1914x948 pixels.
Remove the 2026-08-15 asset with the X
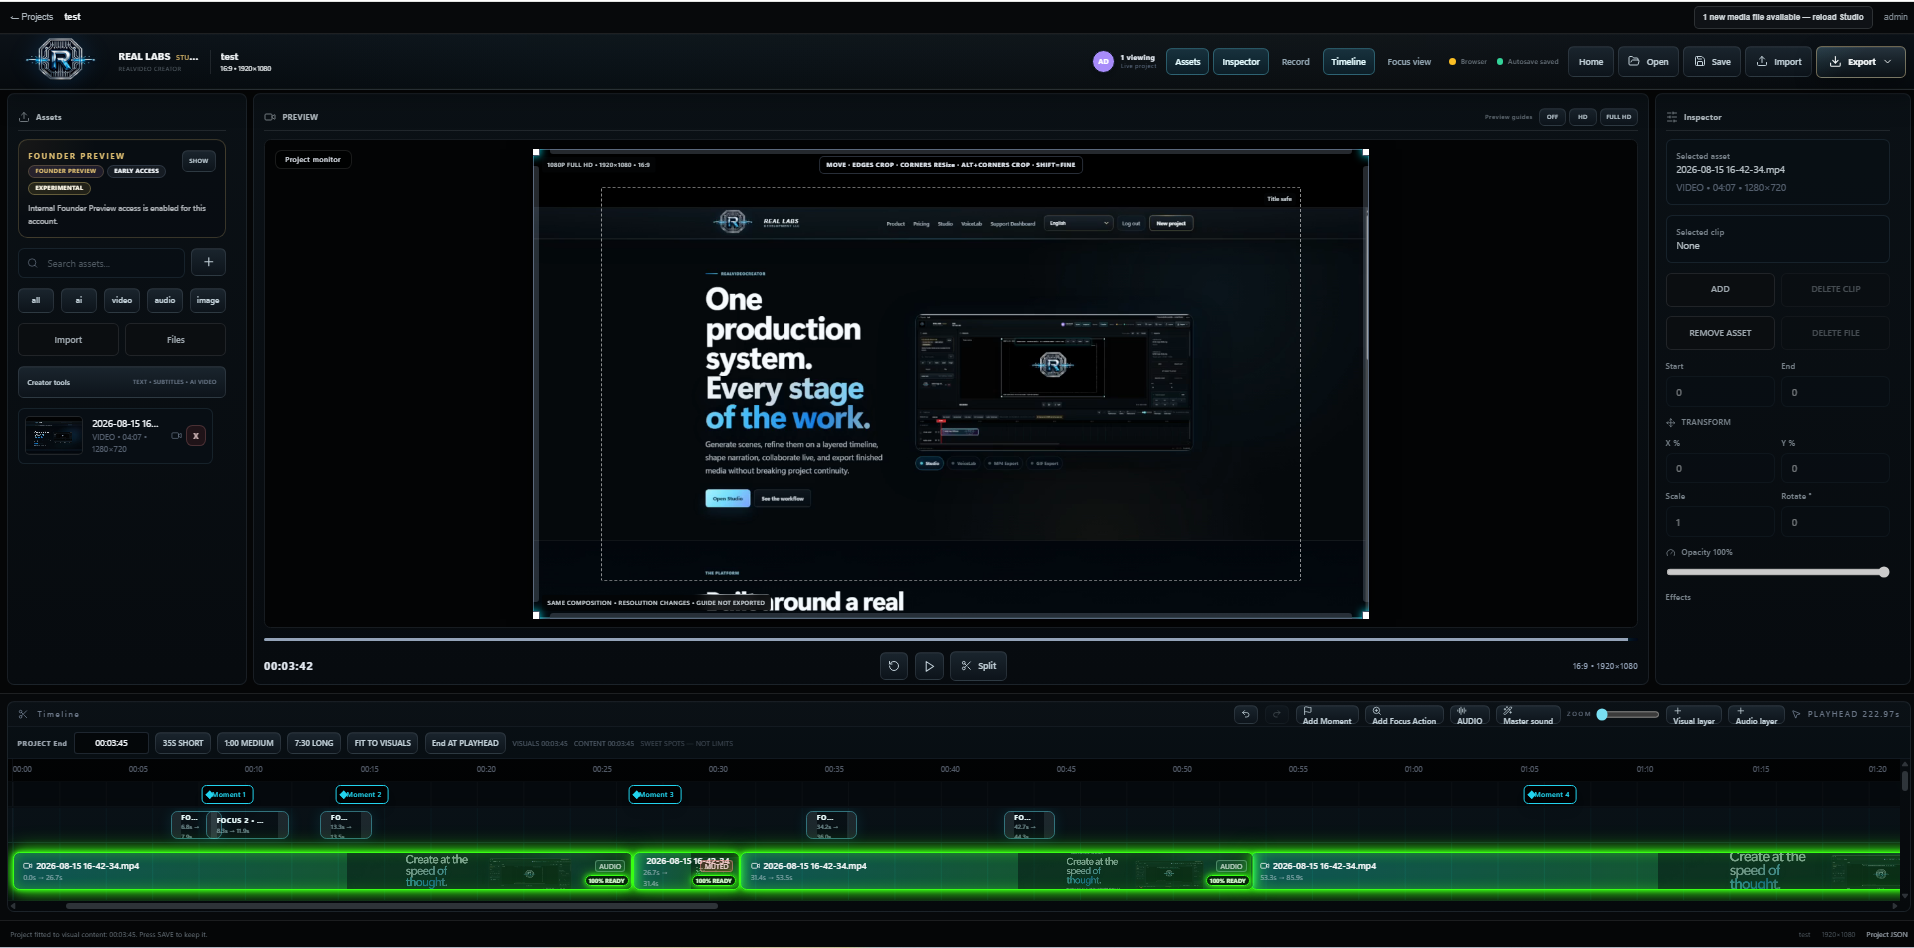click(x=196, y=436)
